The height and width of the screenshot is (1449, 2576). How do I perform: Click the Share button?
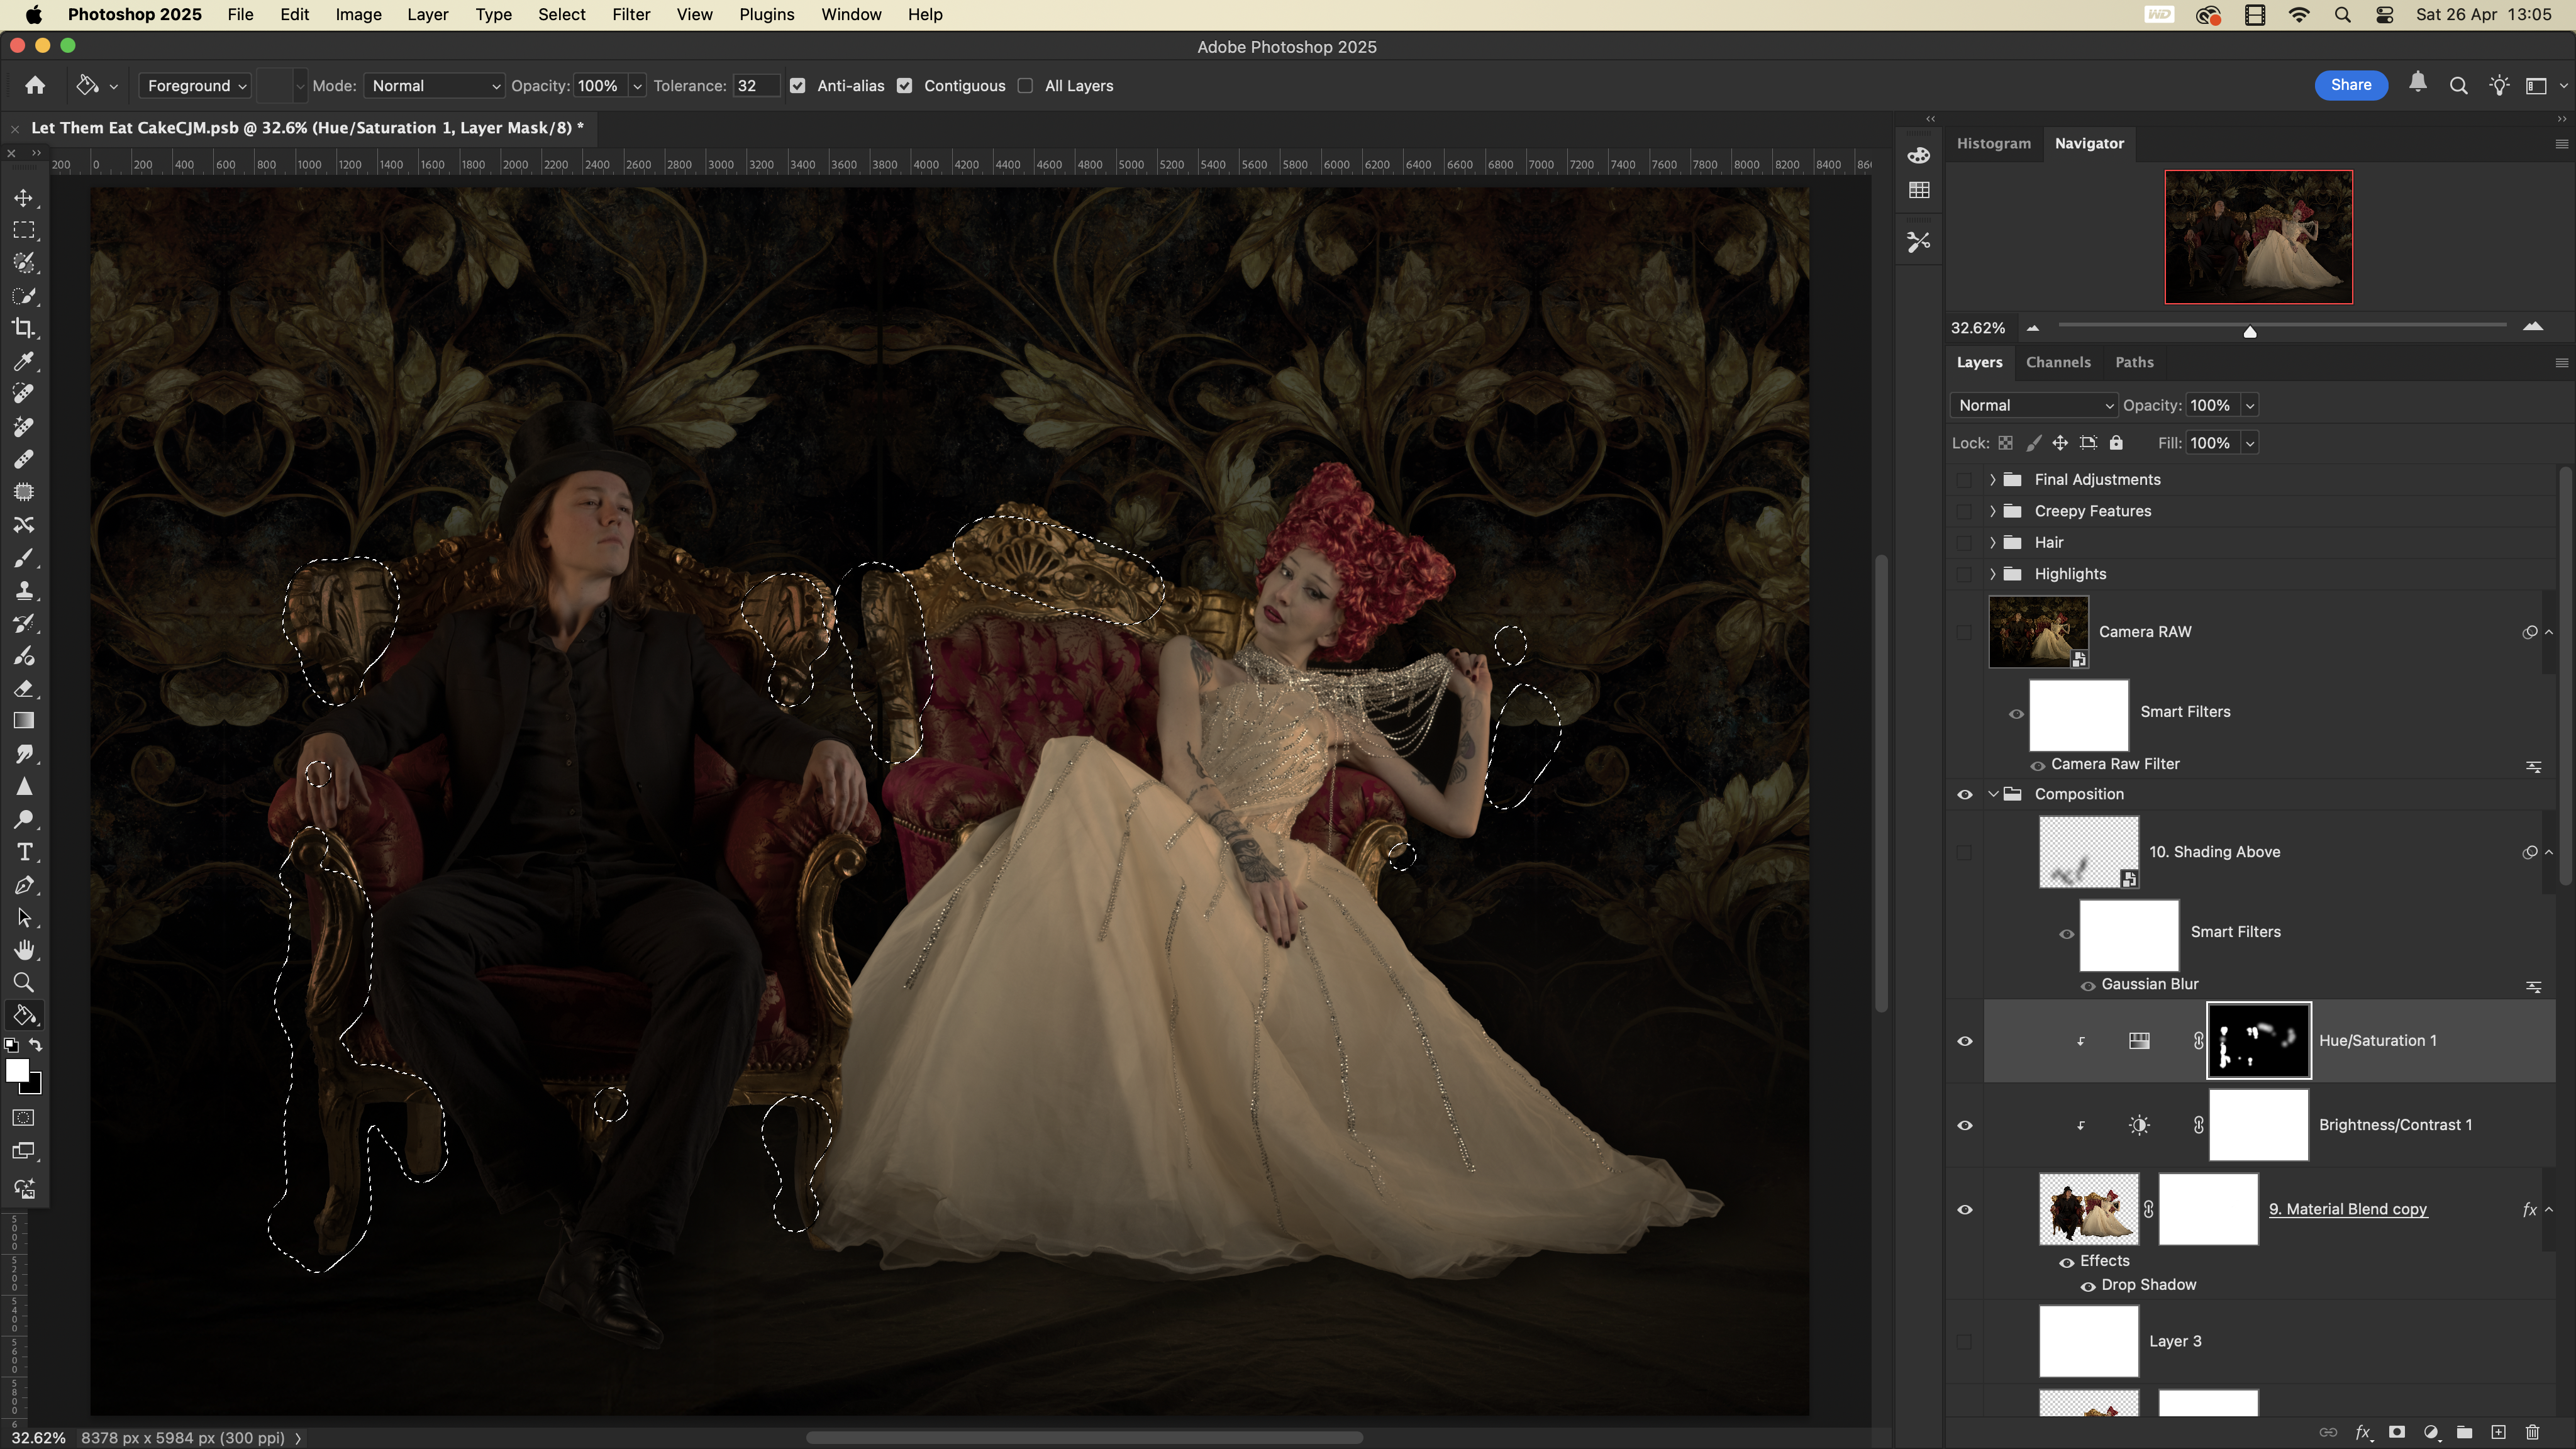pyautogui.click(x=2350, y=85)
